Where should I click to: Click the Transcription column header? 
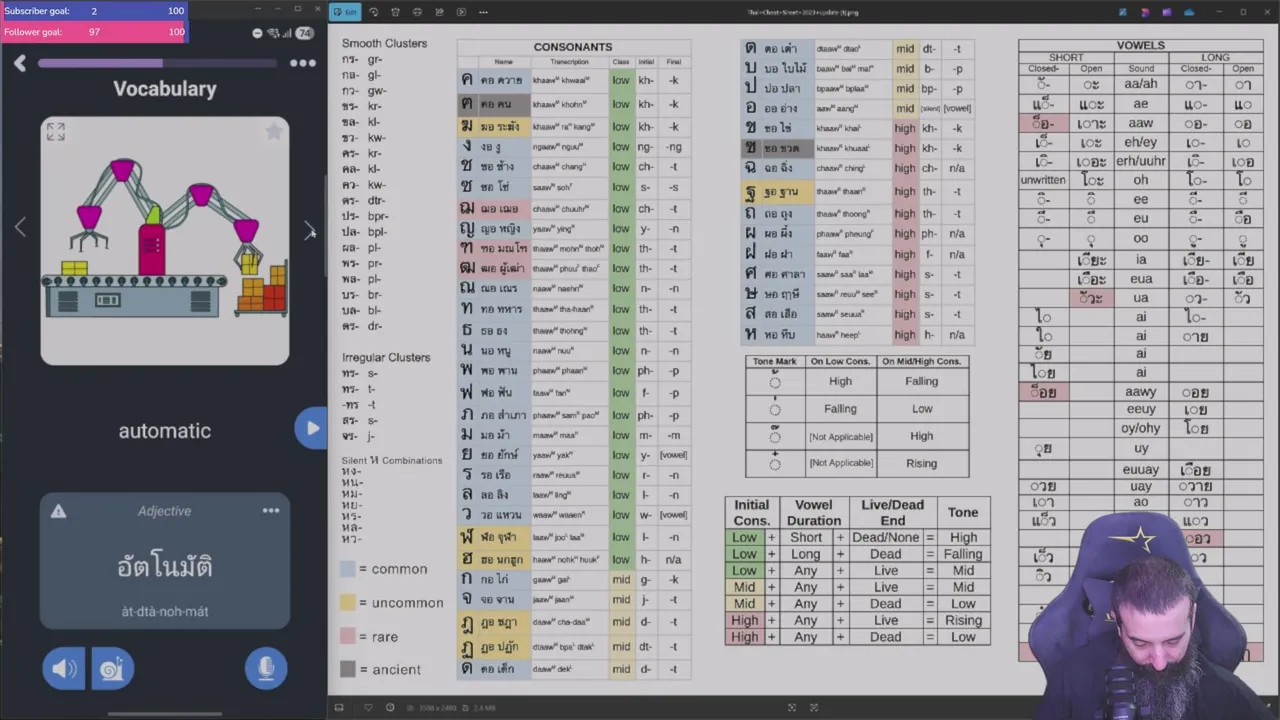coord(569,62)
